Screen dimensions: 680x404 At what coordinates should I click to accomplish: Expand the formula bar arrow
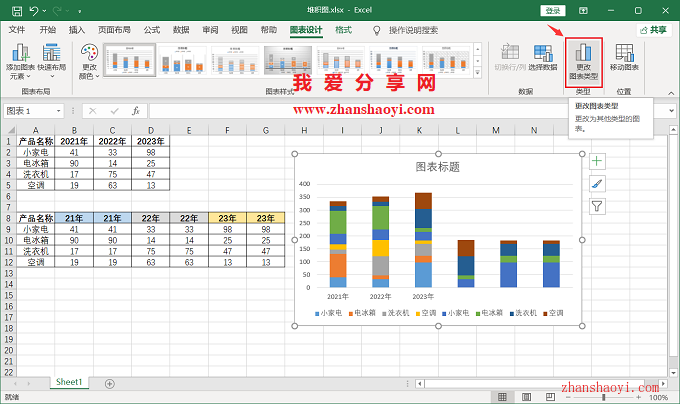671,111
